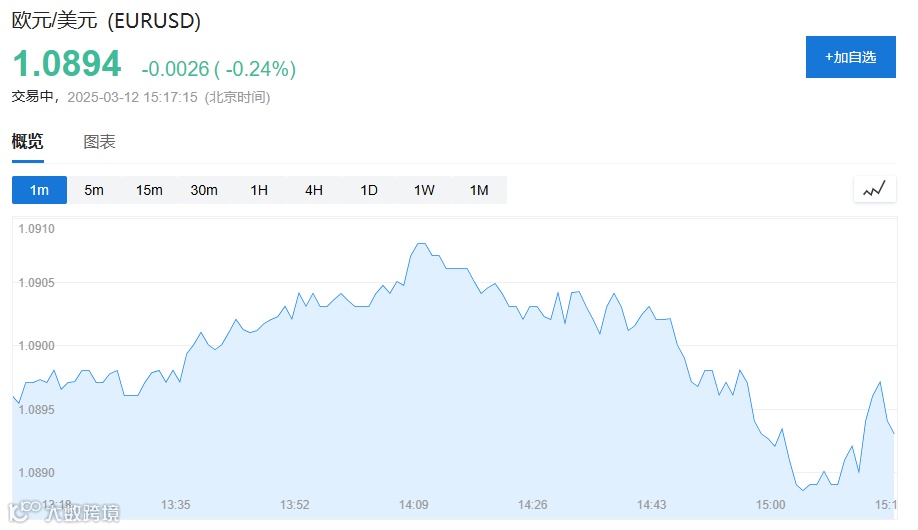The image size is (918, 530).
Task: Click the watermark logo at bottom left
Action: pos(64,513)
